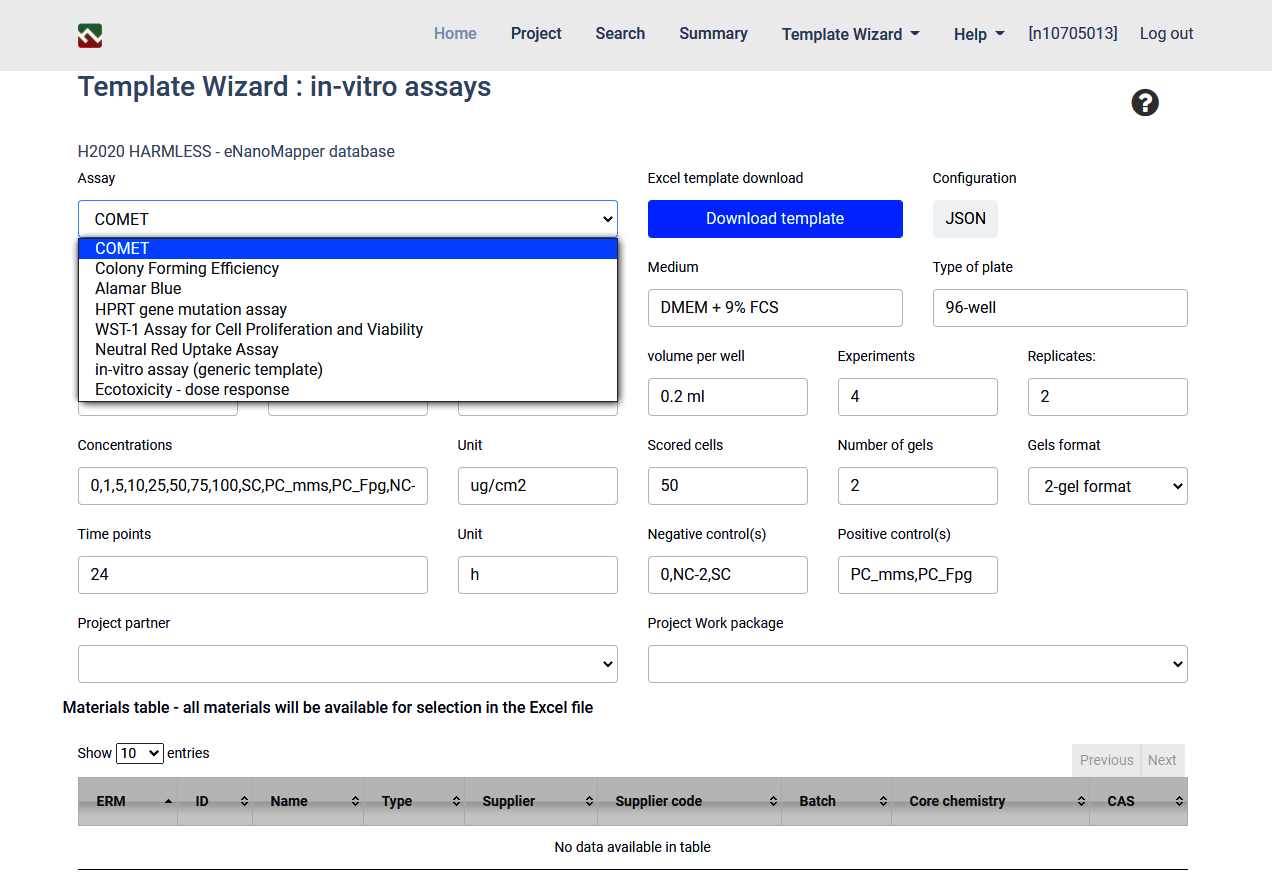Click the Download template button
The width and height of the screenshot is (1272, 881).
[775, 219]
